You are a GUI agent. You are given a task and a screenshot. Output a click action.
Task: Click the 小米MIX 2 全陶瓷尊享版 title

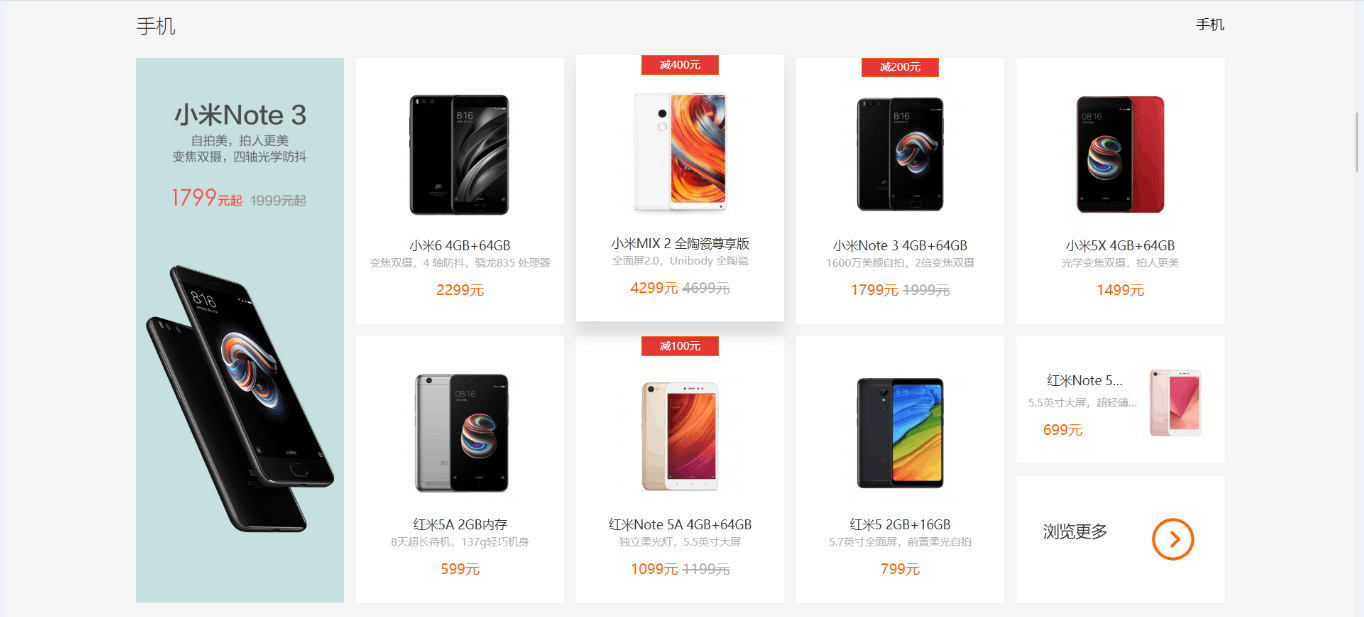(680, 243)
